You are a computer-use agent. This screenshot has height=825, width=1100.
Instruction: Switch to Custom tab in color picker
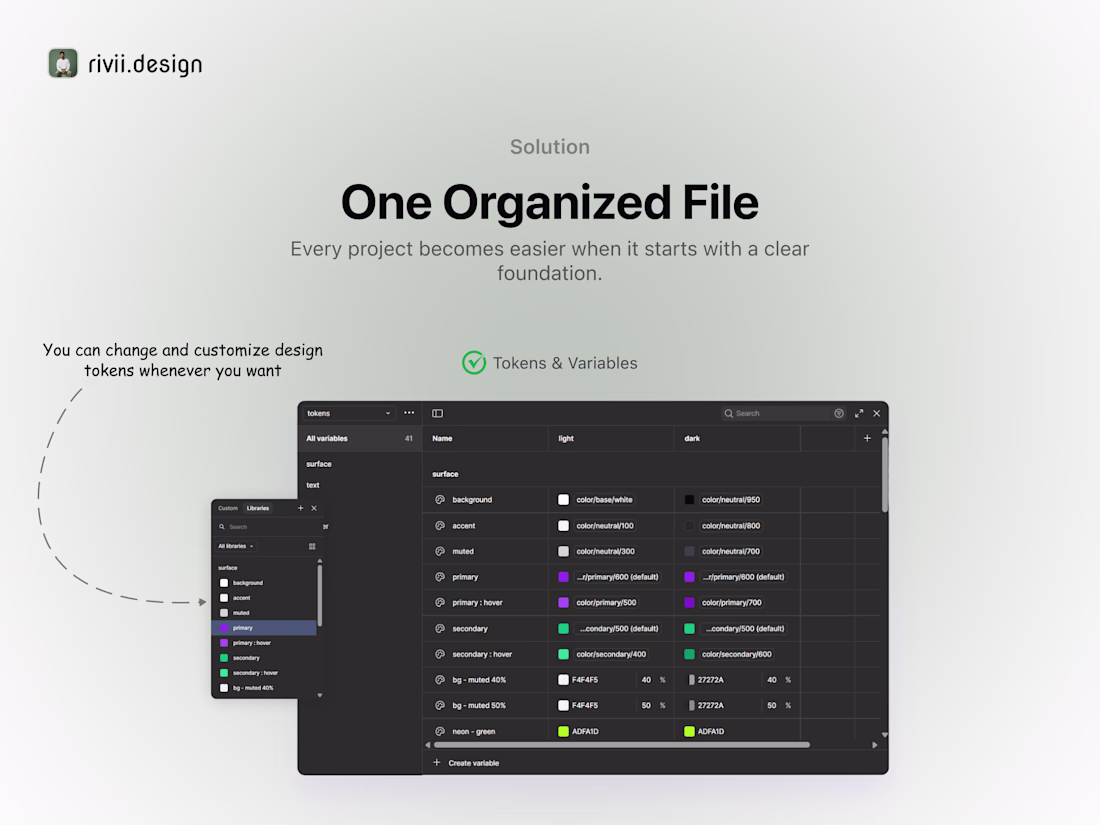pyautogui.click(x=228, y=508)
